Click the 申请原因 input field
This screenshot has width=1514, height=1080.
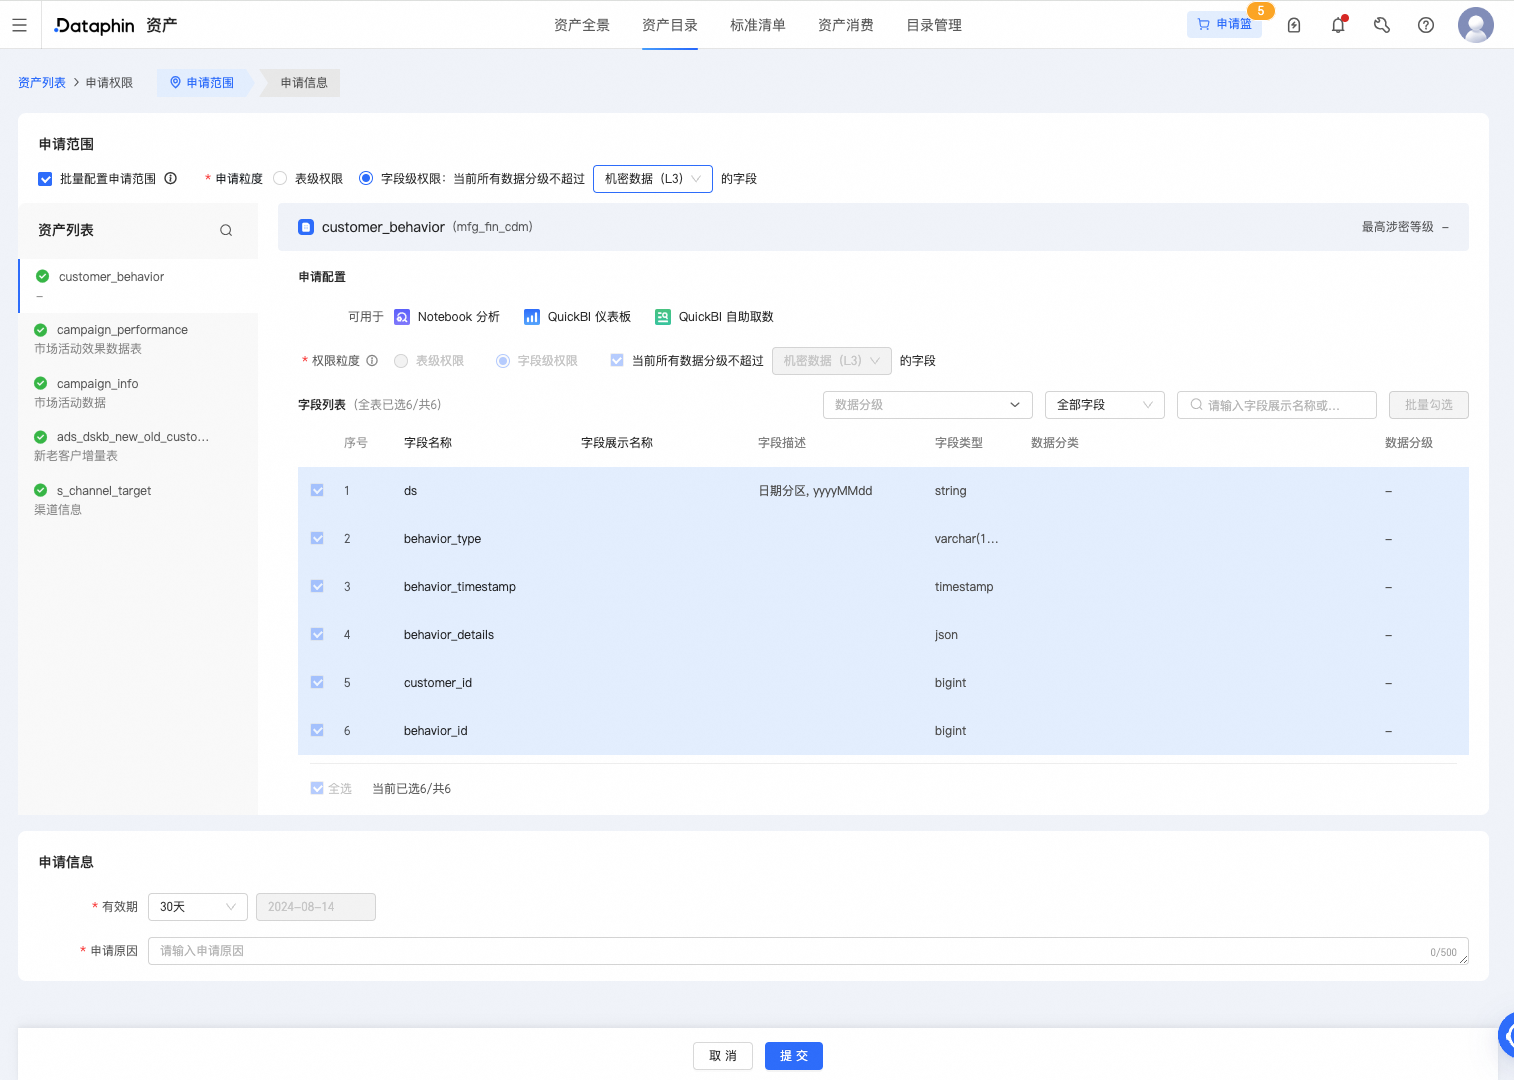click(x=700, y=950)
